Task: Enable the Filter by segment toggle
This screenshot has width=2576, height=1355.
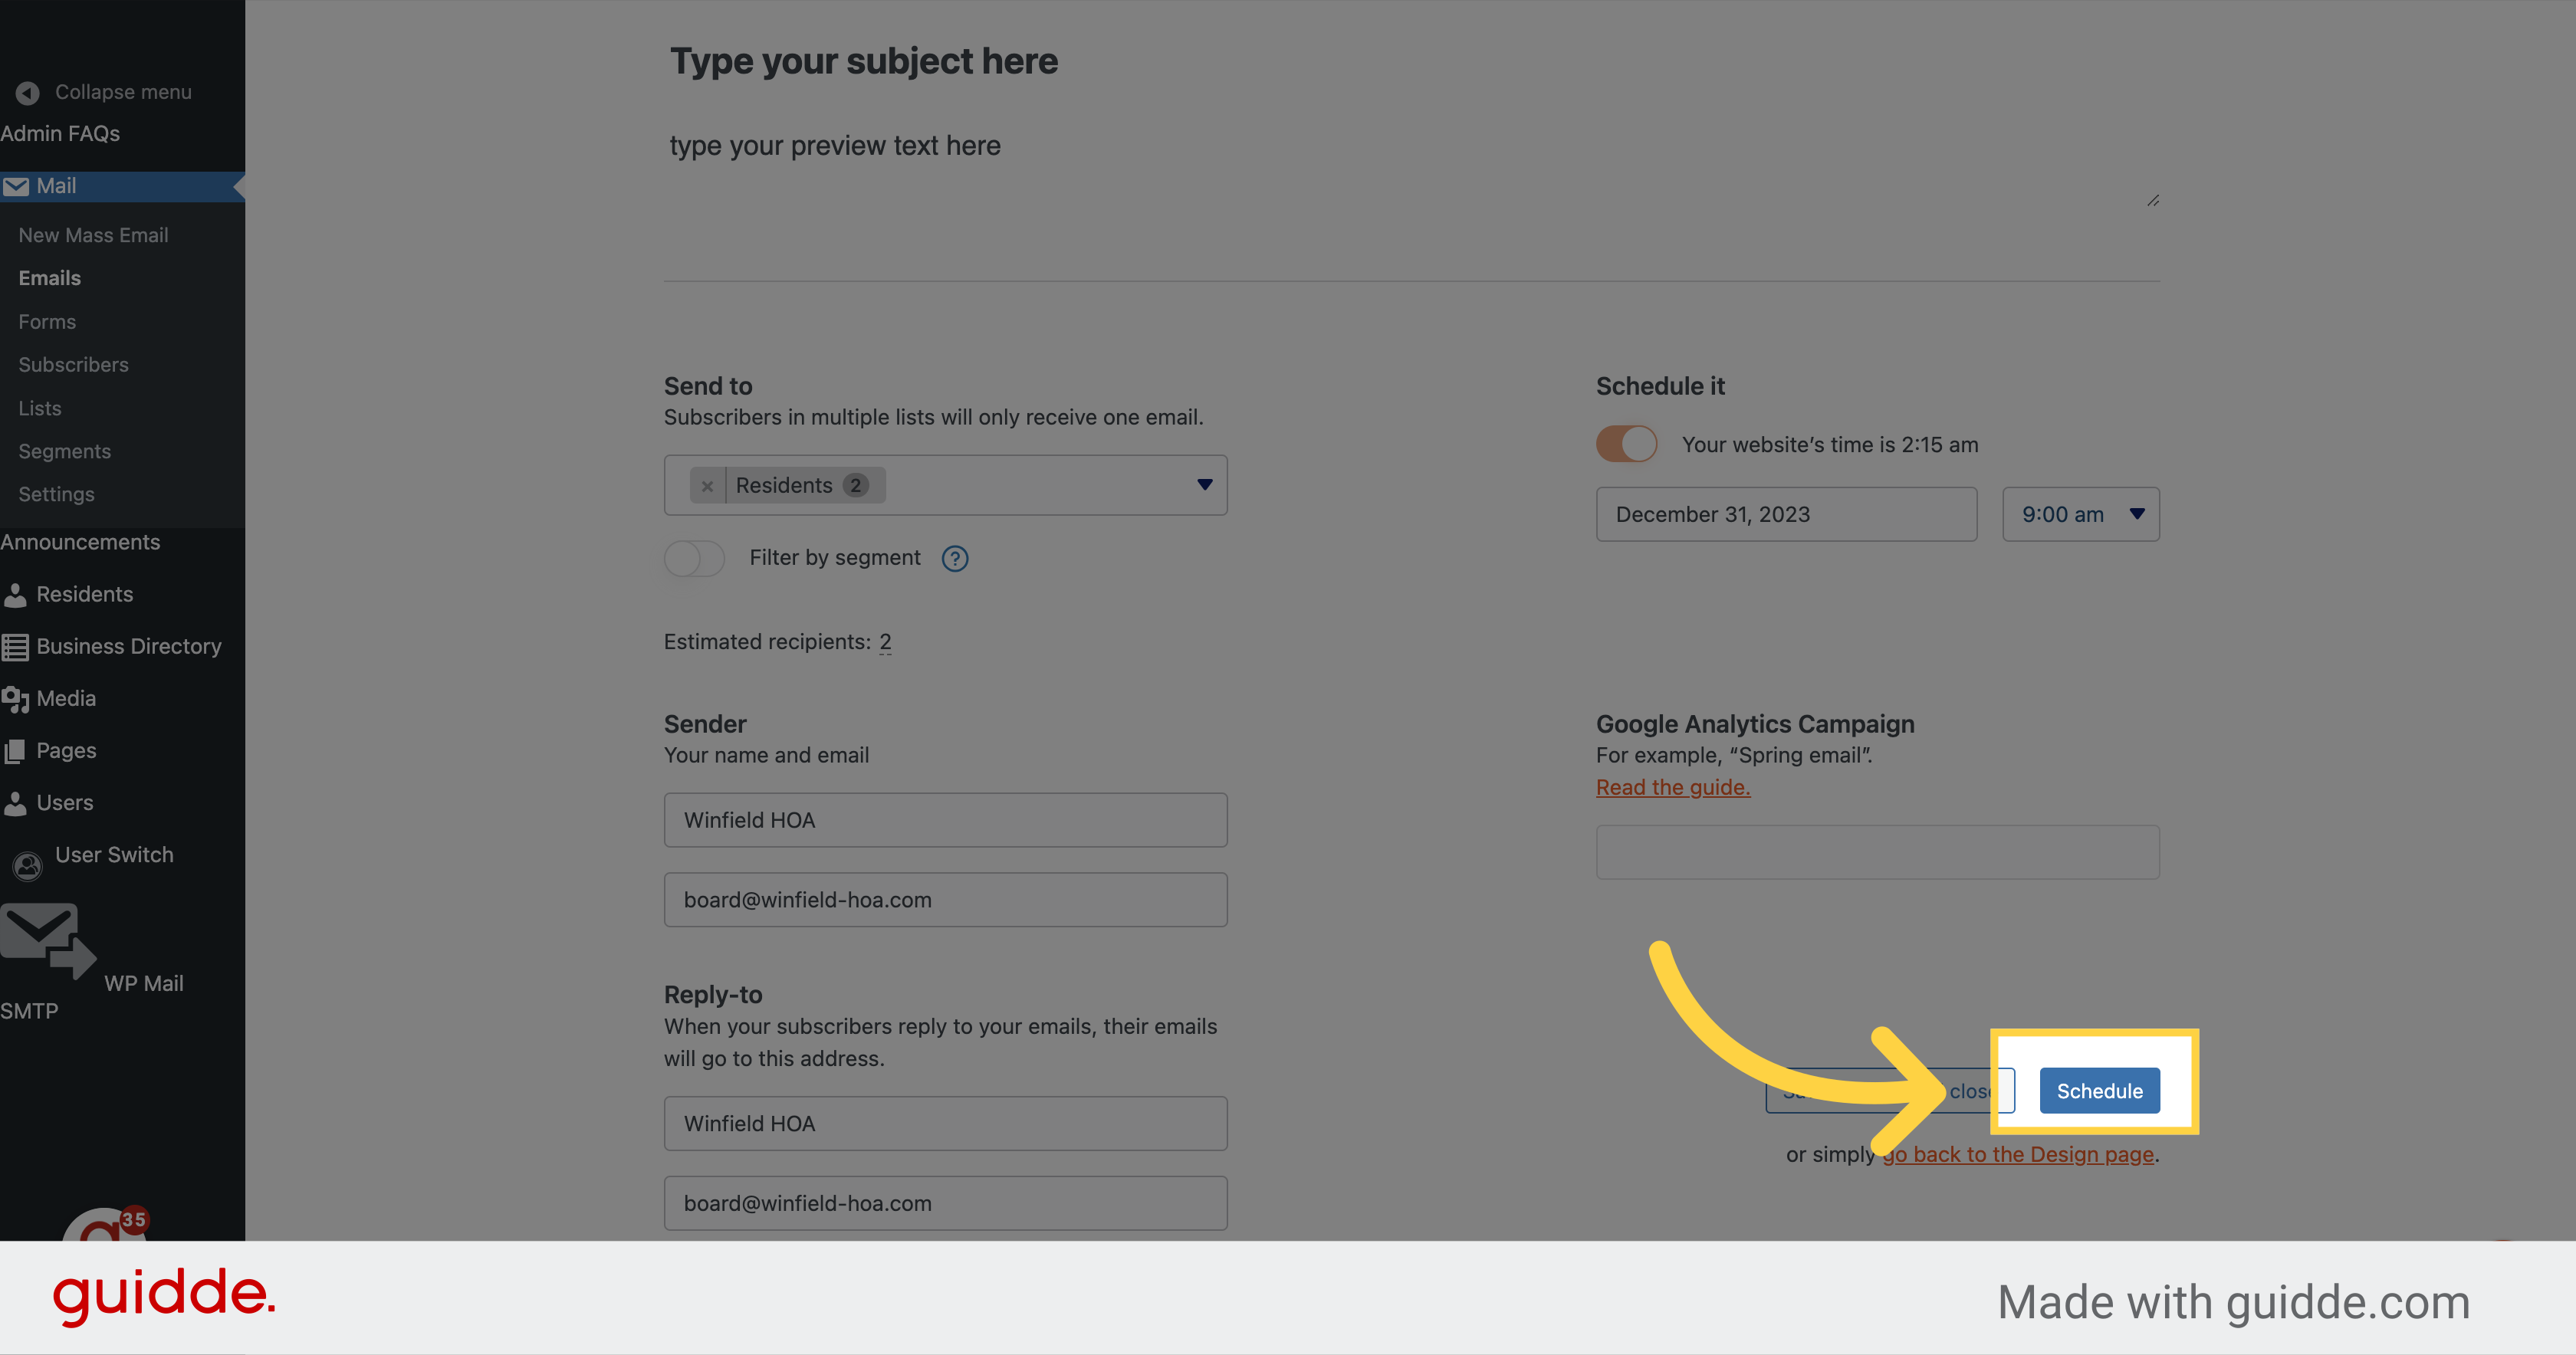Action: point(695,558)
